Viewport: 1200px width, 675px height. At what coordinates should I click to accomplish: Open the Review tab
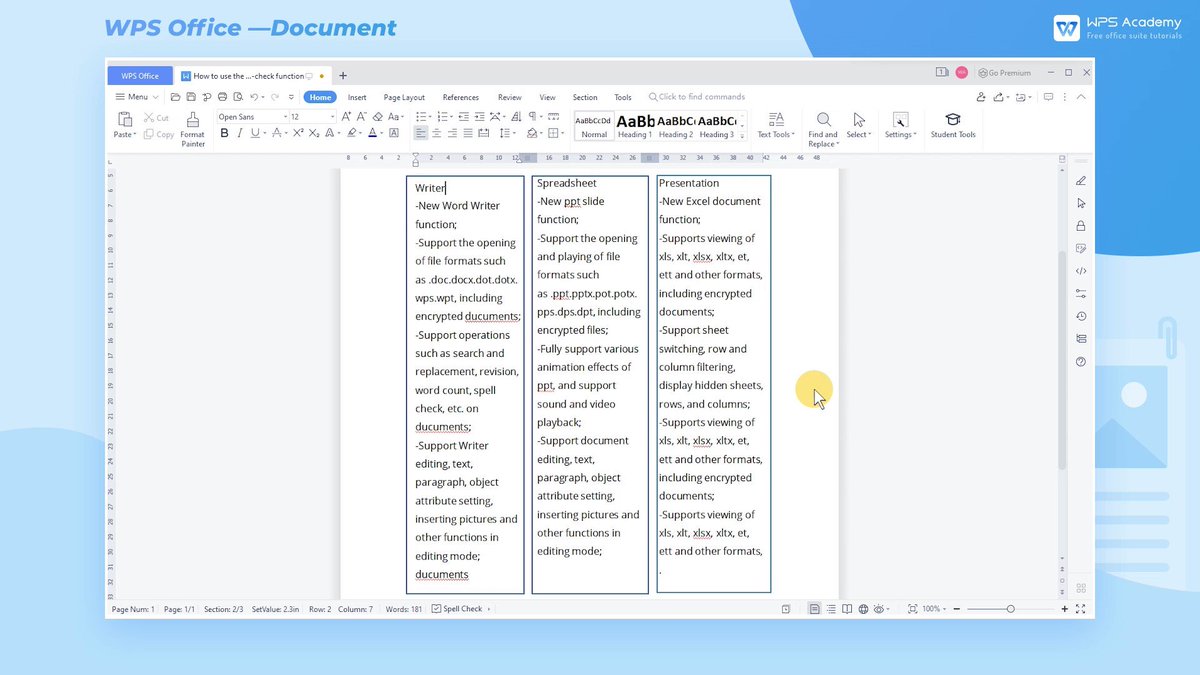[x=510, y=97]
